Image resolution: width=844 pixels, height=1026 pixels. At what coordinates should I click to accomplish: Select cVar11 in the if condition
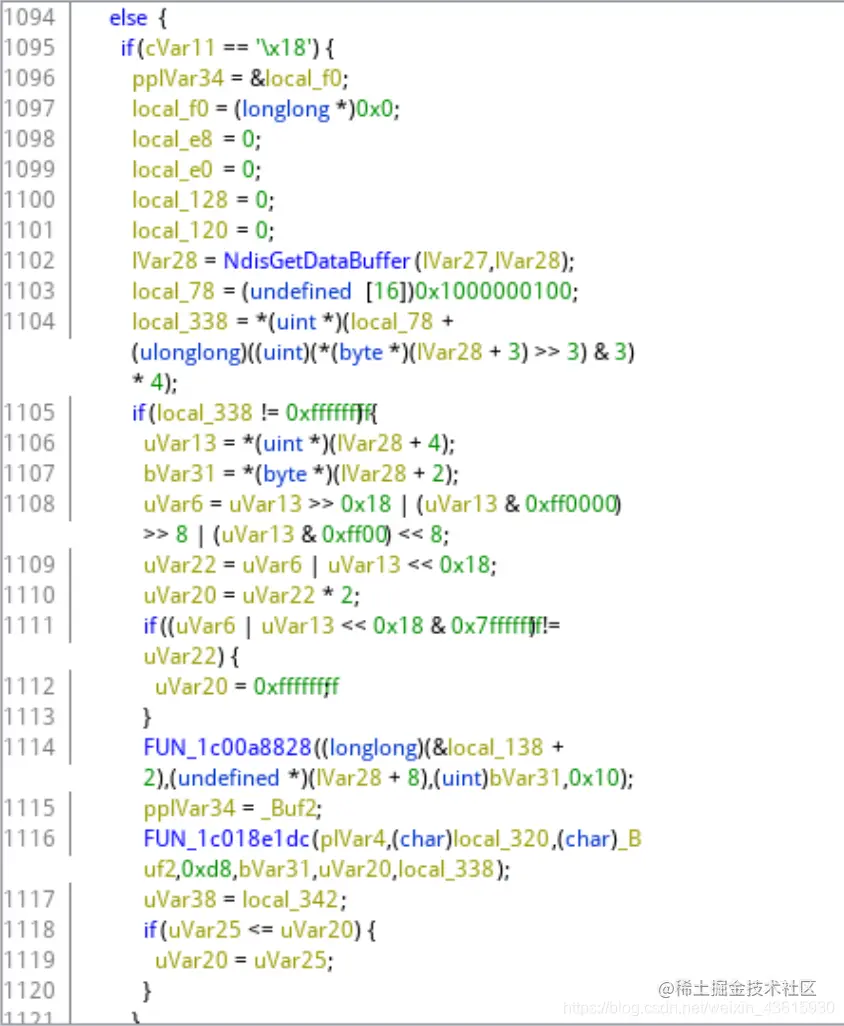(180, 48)
